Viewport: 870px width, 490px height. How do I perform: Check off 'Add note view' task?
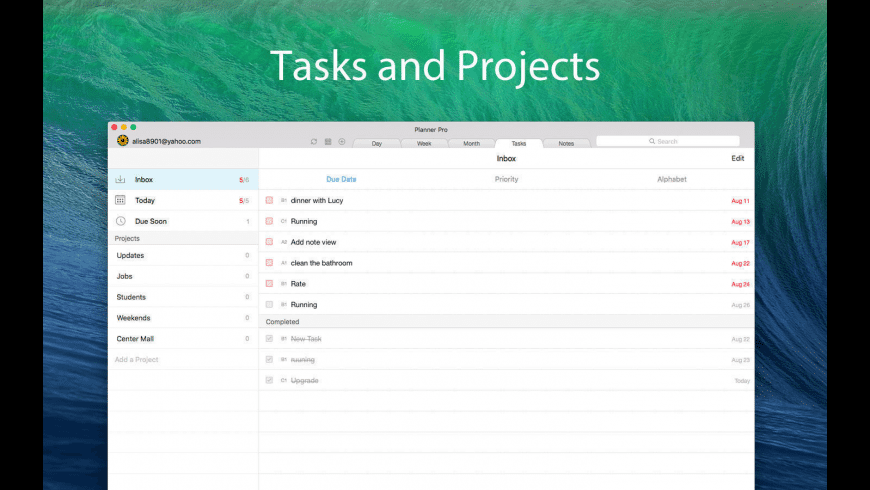269,242
